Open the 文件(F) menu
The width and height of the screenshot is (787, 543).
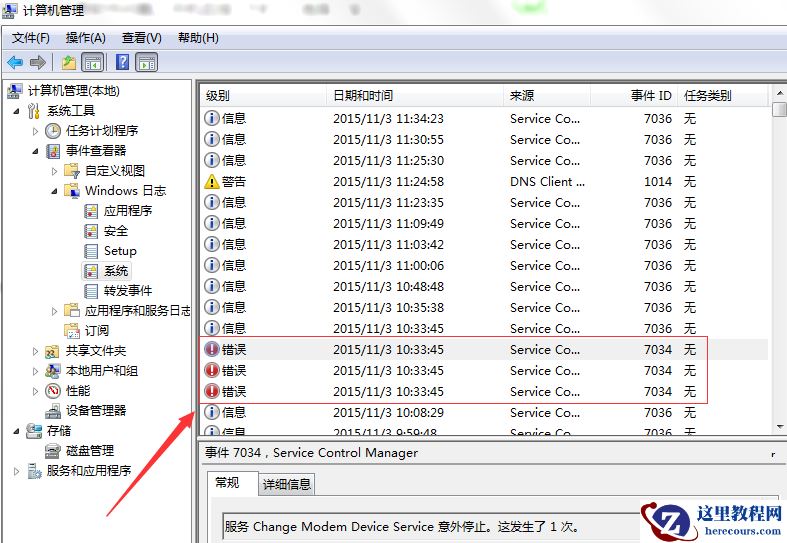click(30, 38)
